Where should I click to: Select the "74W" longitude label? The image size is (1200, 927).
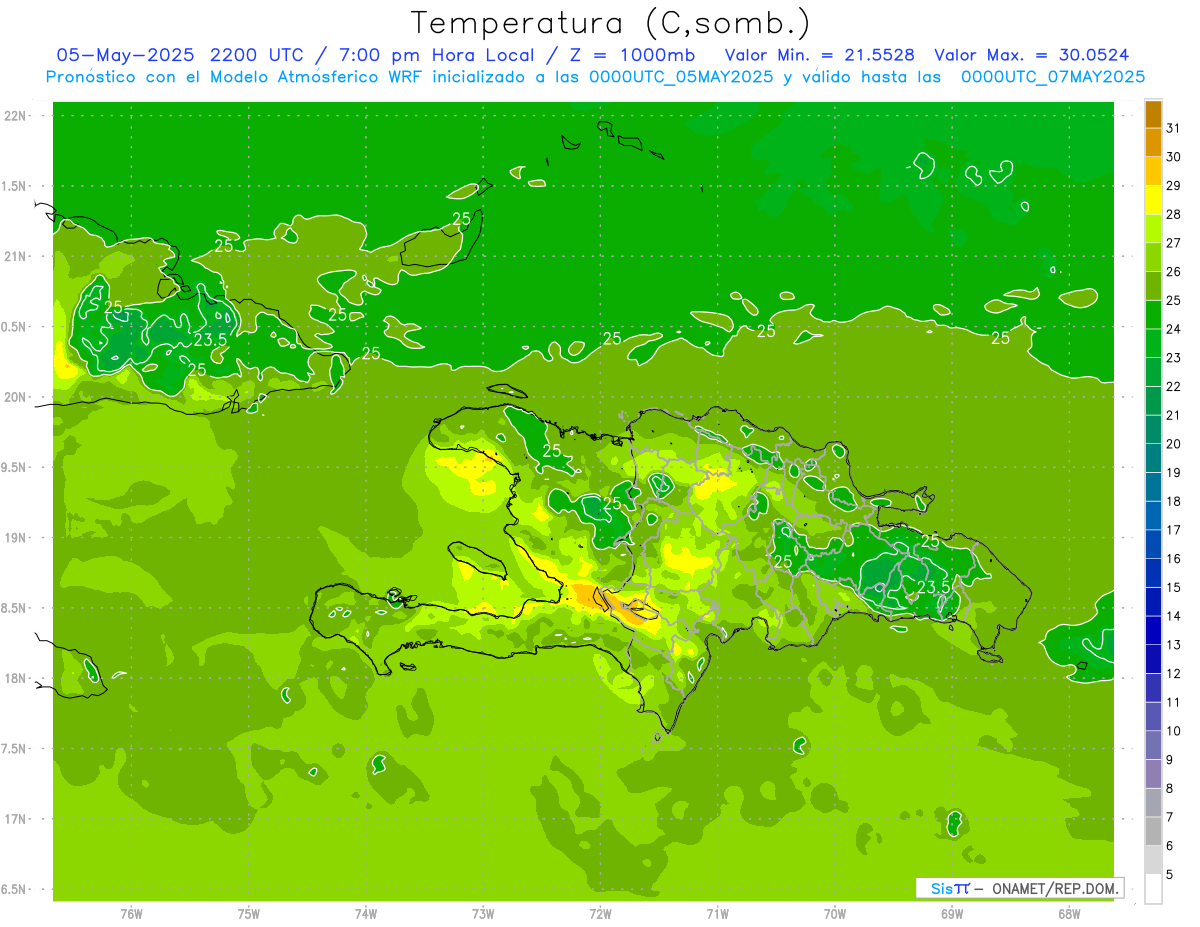click(x=366, y=914)
